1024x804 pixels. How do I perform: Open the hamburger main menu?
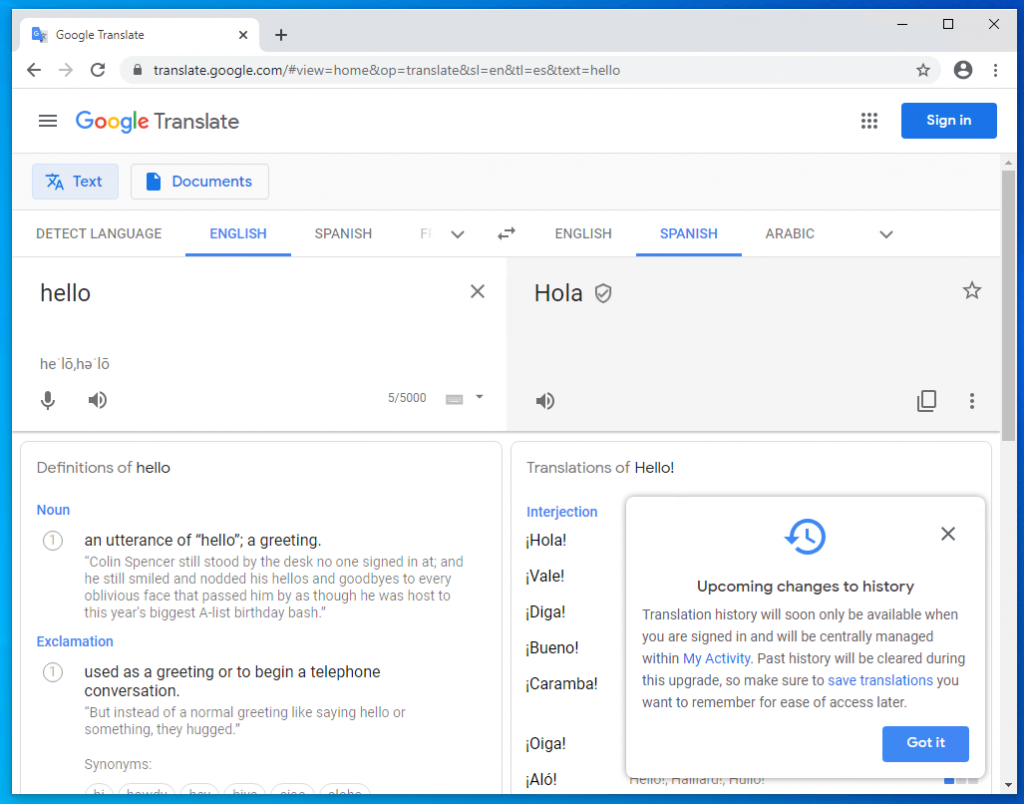coord(48,121)
